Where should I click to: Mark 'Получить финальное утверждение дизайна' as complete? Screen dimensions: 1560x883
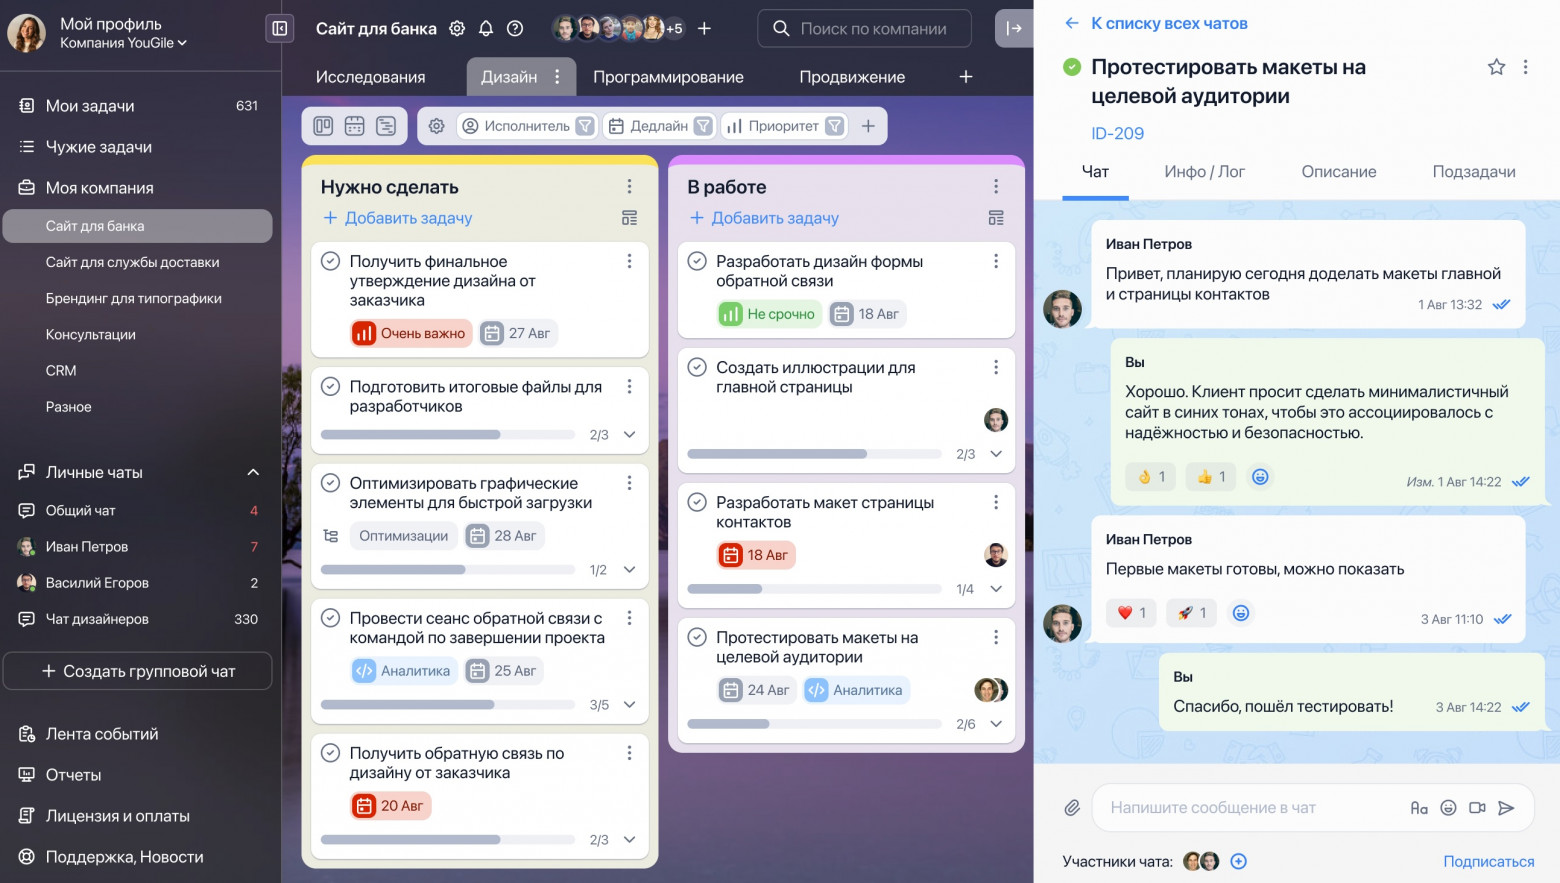pos(331,260)
